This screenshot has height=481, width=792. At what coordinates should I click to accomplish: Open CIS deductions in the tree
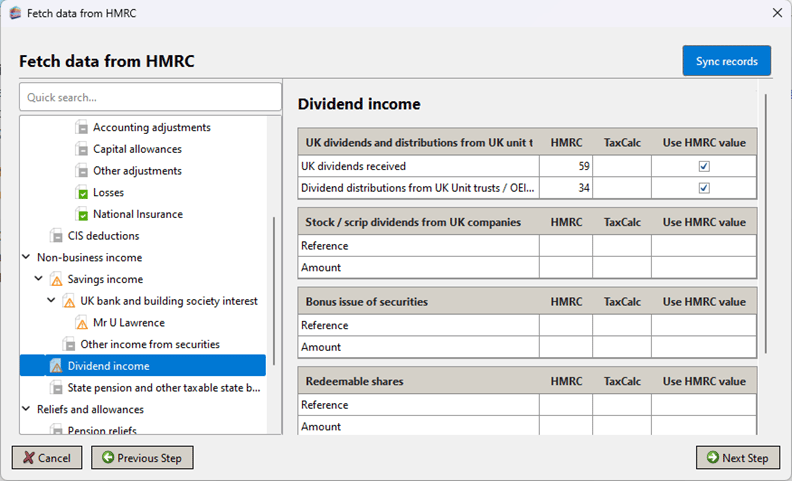click(103, 236)
